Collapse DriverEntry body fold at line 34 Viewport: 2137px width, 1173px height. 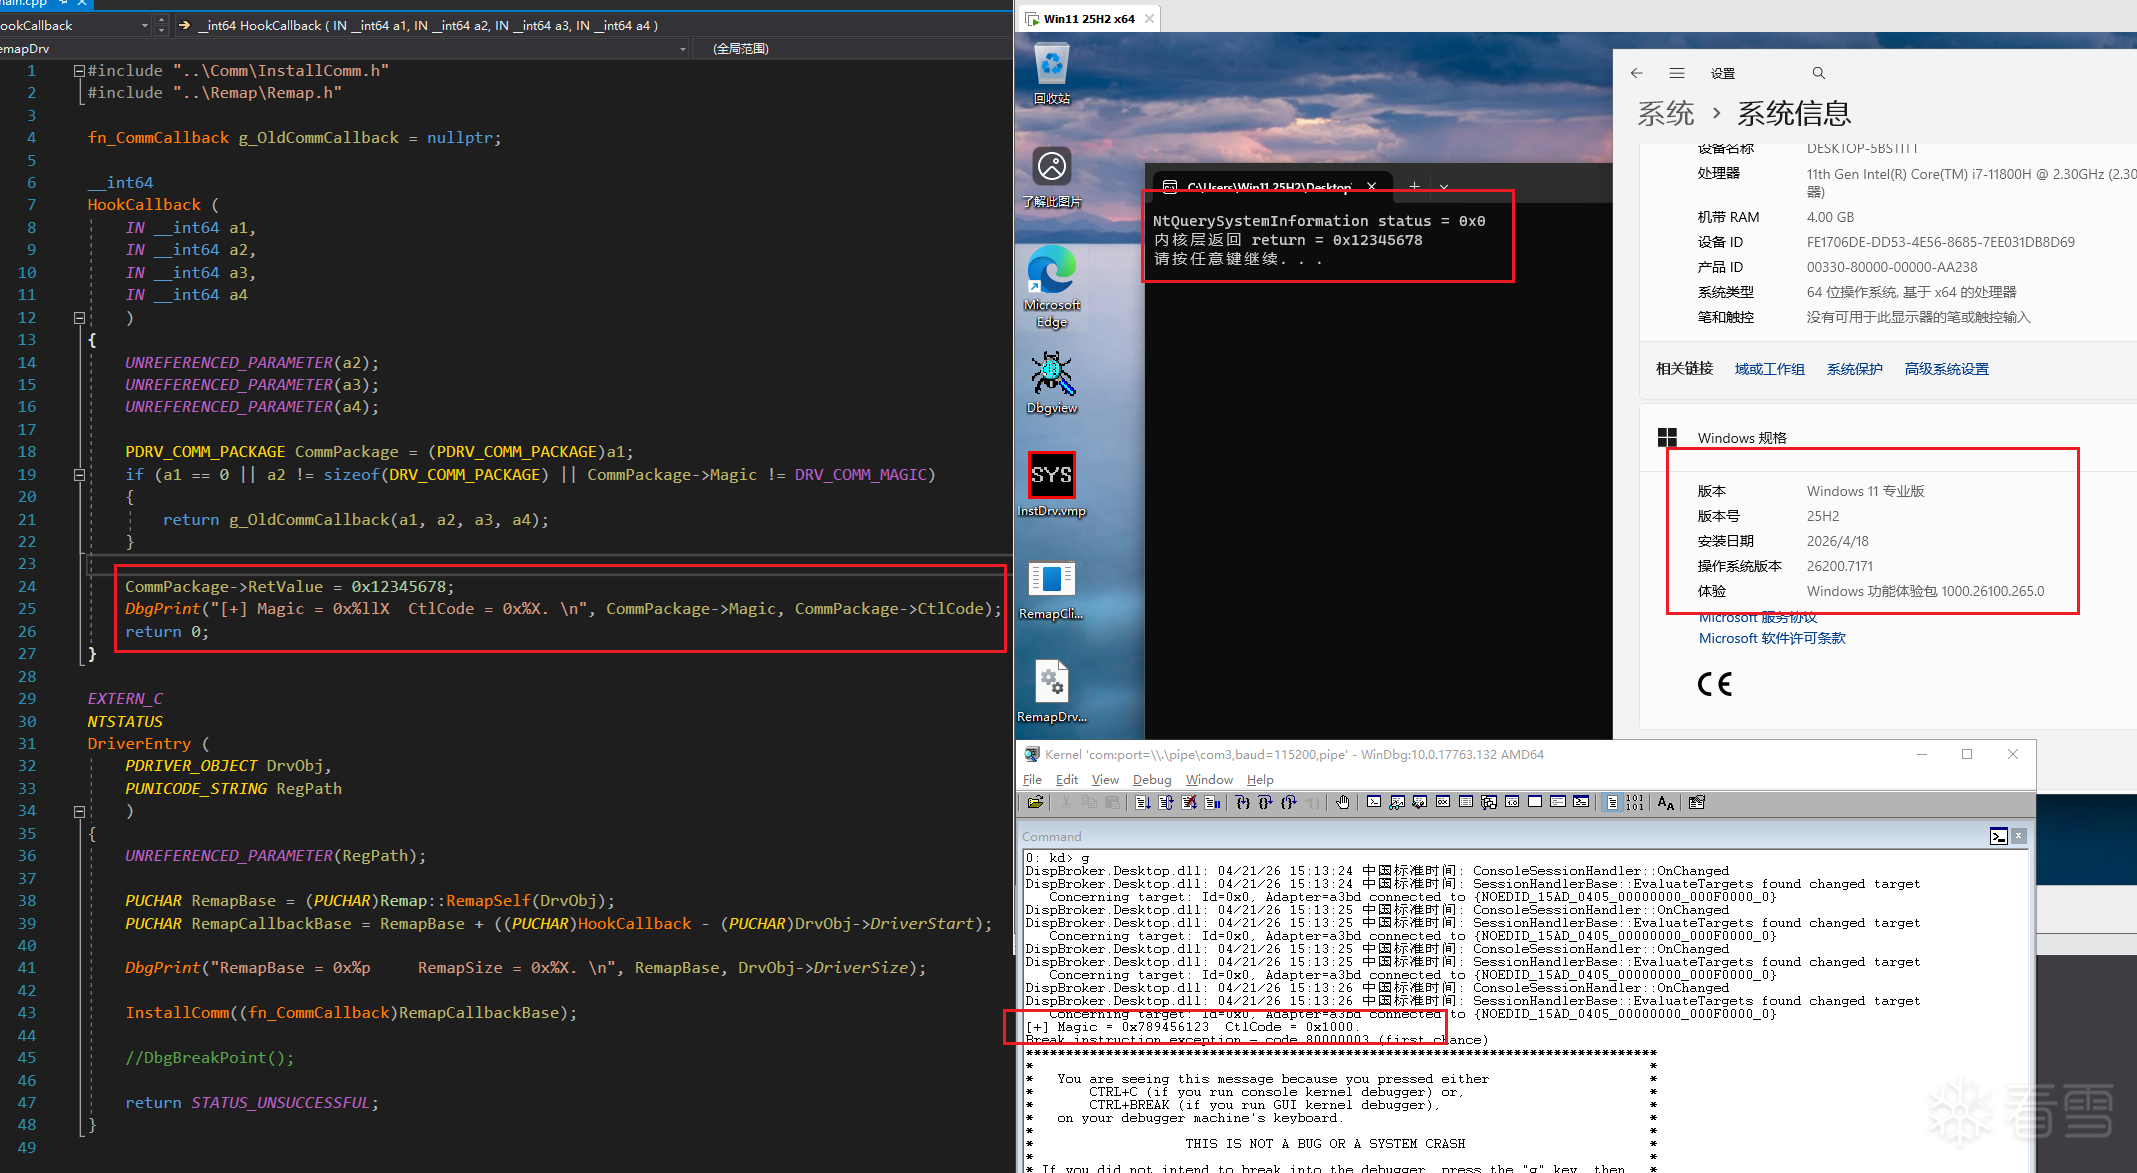tap(79, 812)
